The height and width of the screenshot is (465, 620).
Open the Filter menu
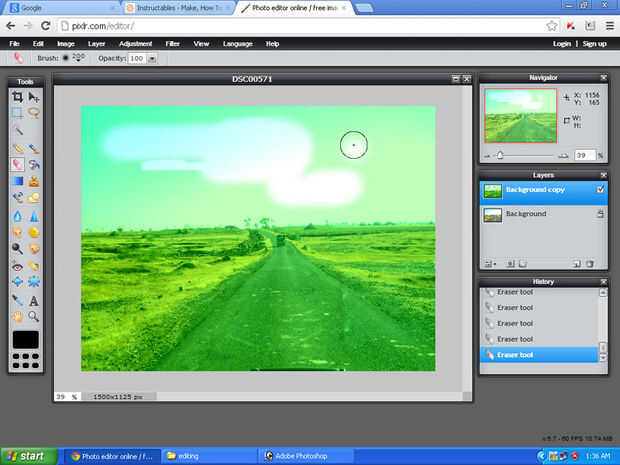[173, 44]
